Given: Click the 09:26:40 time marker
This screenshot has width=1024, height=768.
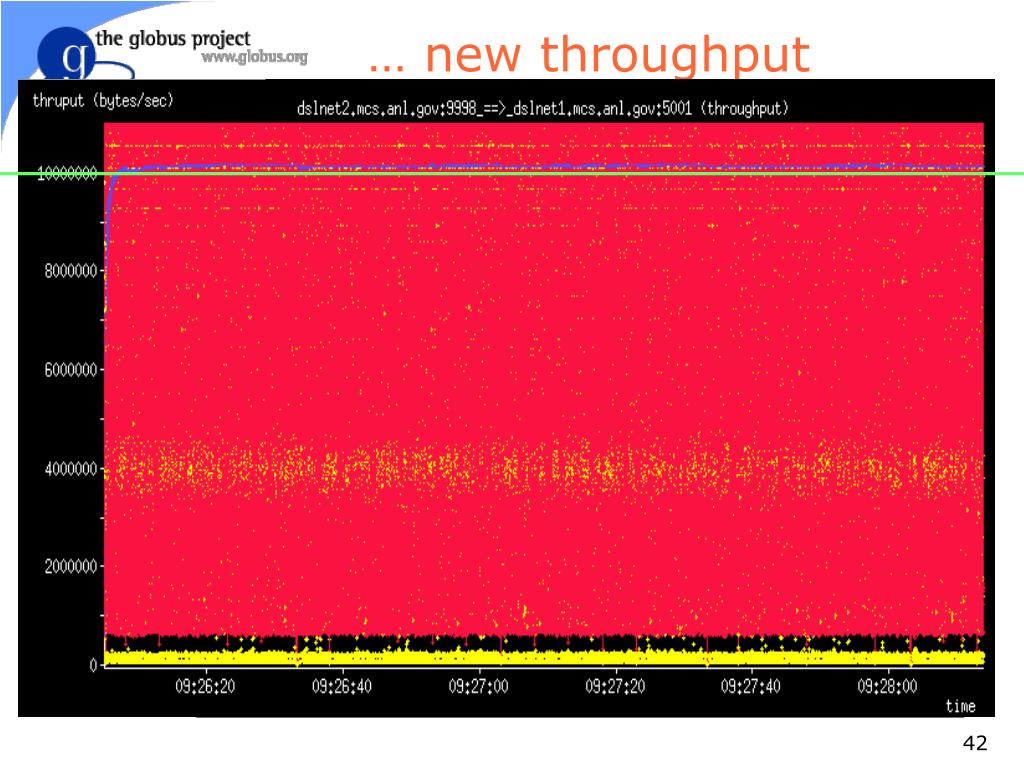Looking at the screenshot, I should tap(342, 686).
